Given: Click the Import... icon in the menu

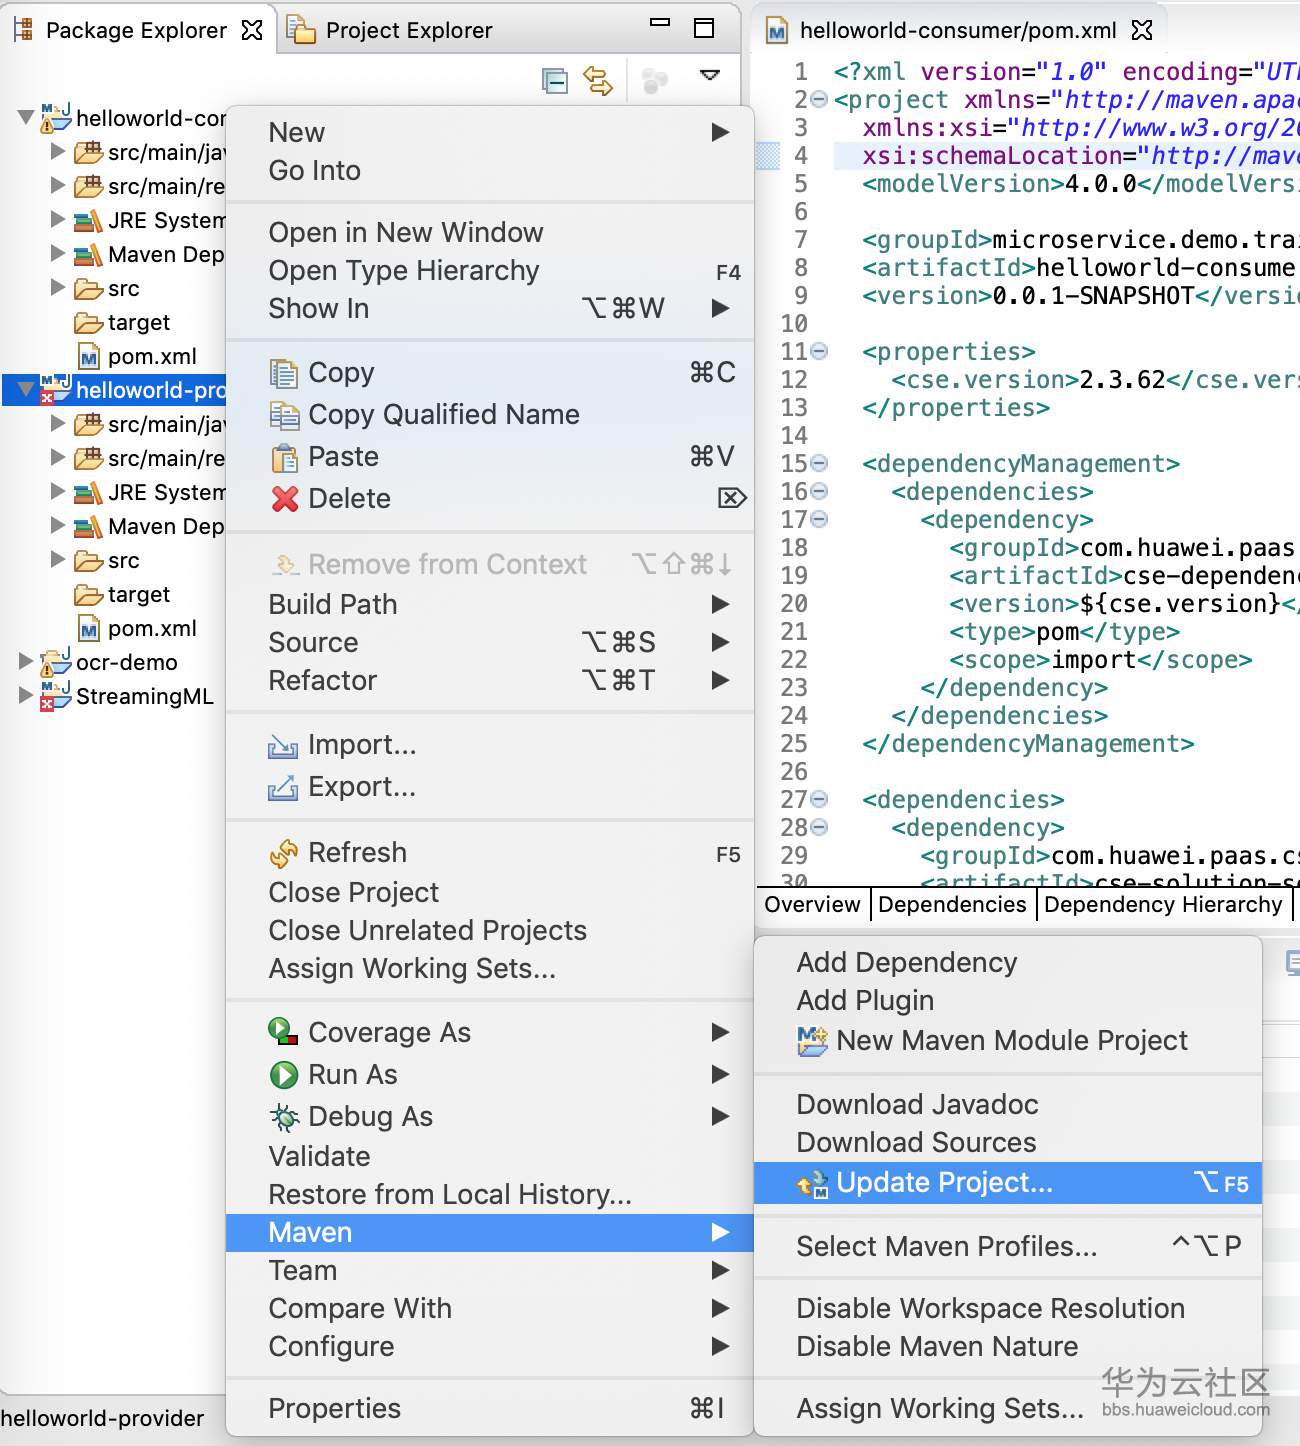Looking at the screenshot, I should pos(283,746).
